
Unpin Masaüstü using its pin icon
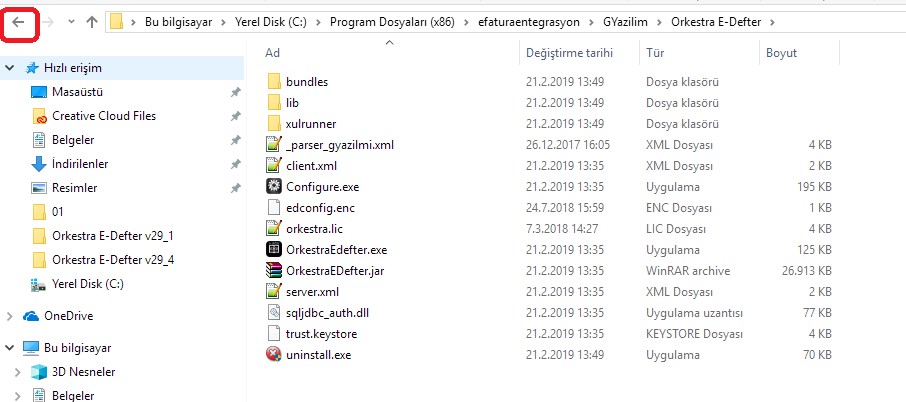[x=235, y=92]
